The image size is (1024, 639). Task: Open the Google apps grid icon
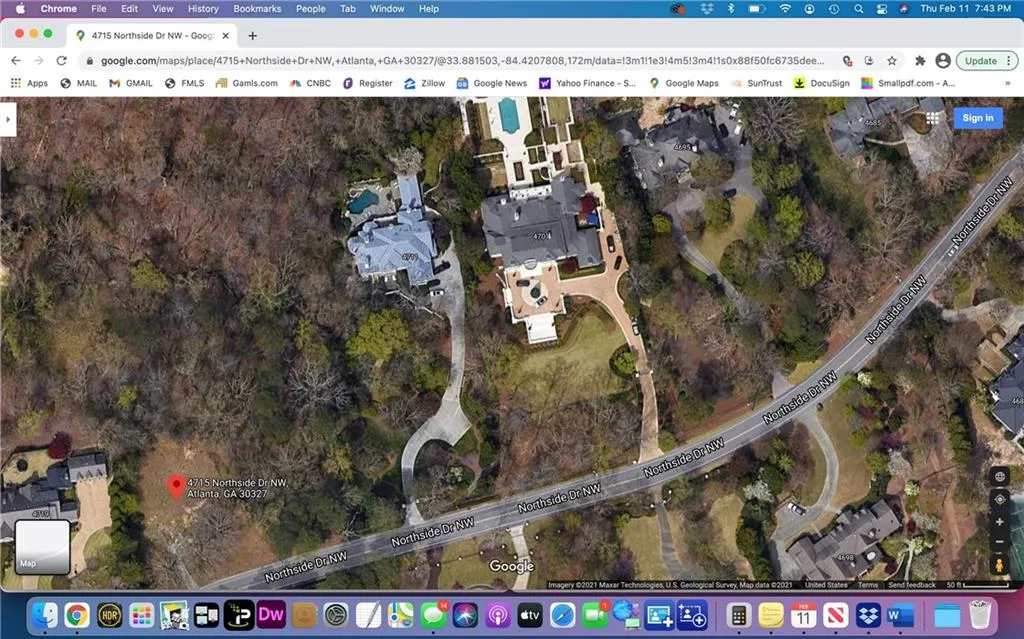933,118
